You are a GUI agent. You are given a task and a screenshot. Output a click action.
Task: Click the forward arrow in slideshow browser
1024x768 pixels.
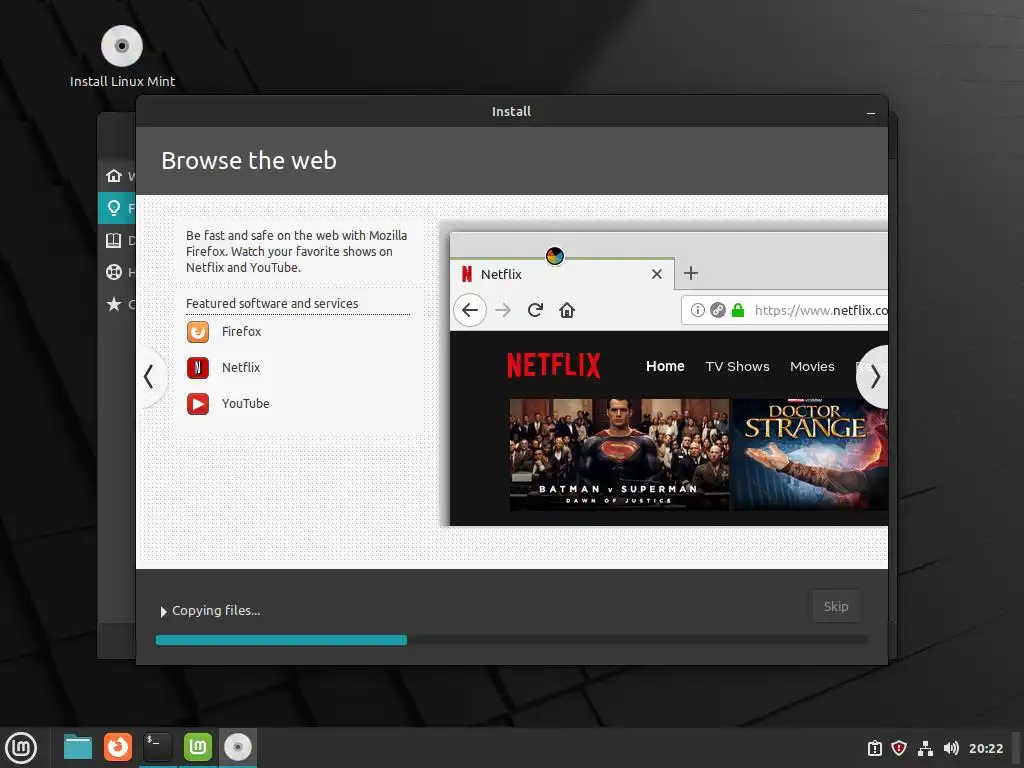click(503, 310)
